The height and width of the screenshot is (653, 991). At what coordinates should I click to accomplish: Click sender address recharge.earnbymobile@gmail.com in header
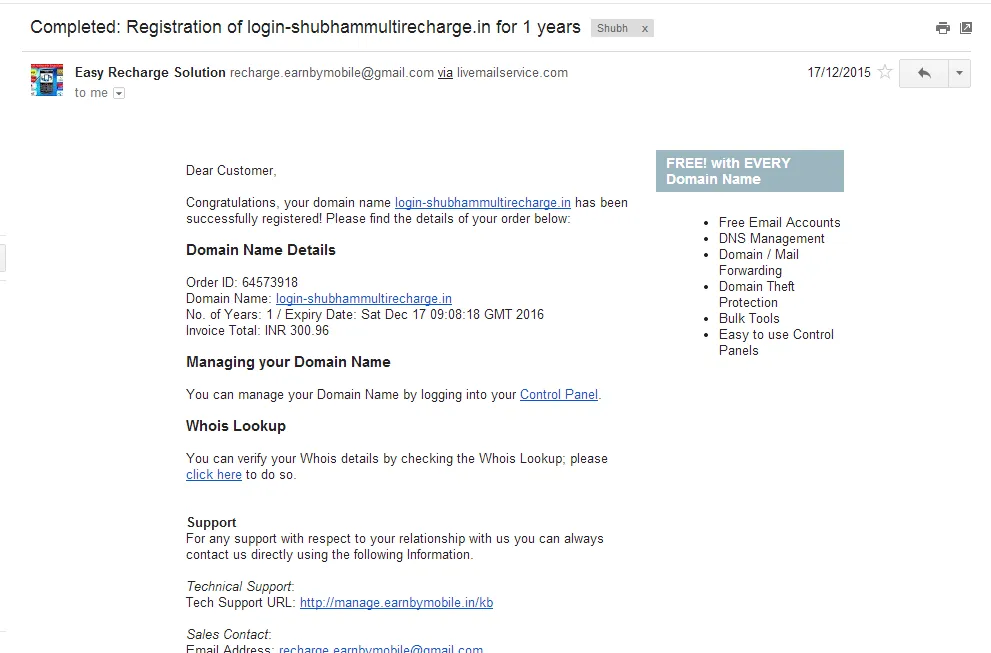[x=332, y=73]
